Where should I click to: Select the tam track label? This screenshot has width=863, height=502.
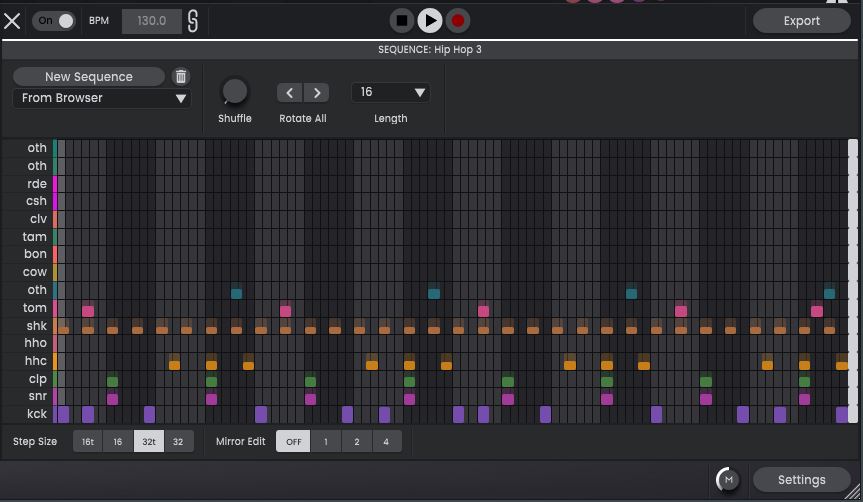(x=34, y=237)
